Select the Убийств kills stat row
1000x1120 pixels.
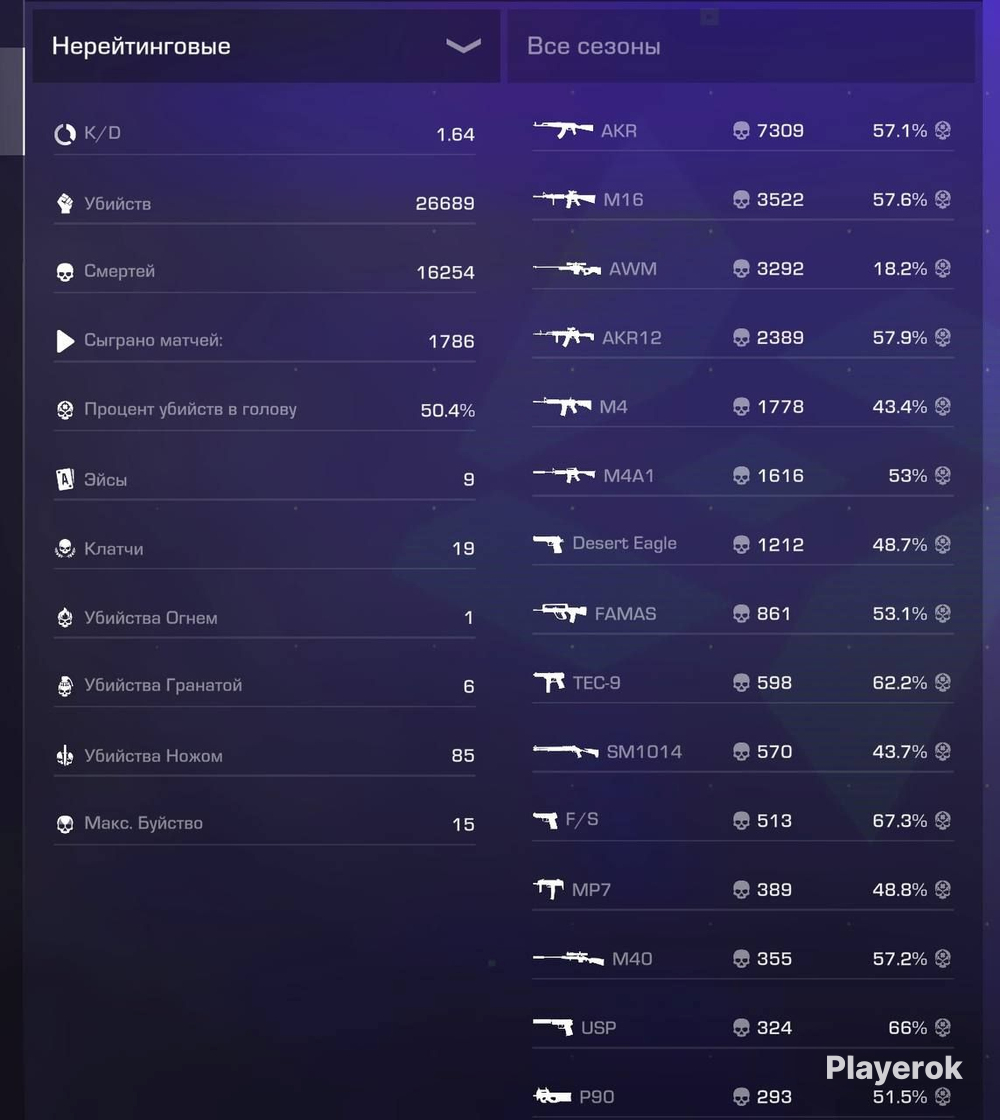[264, 204]
